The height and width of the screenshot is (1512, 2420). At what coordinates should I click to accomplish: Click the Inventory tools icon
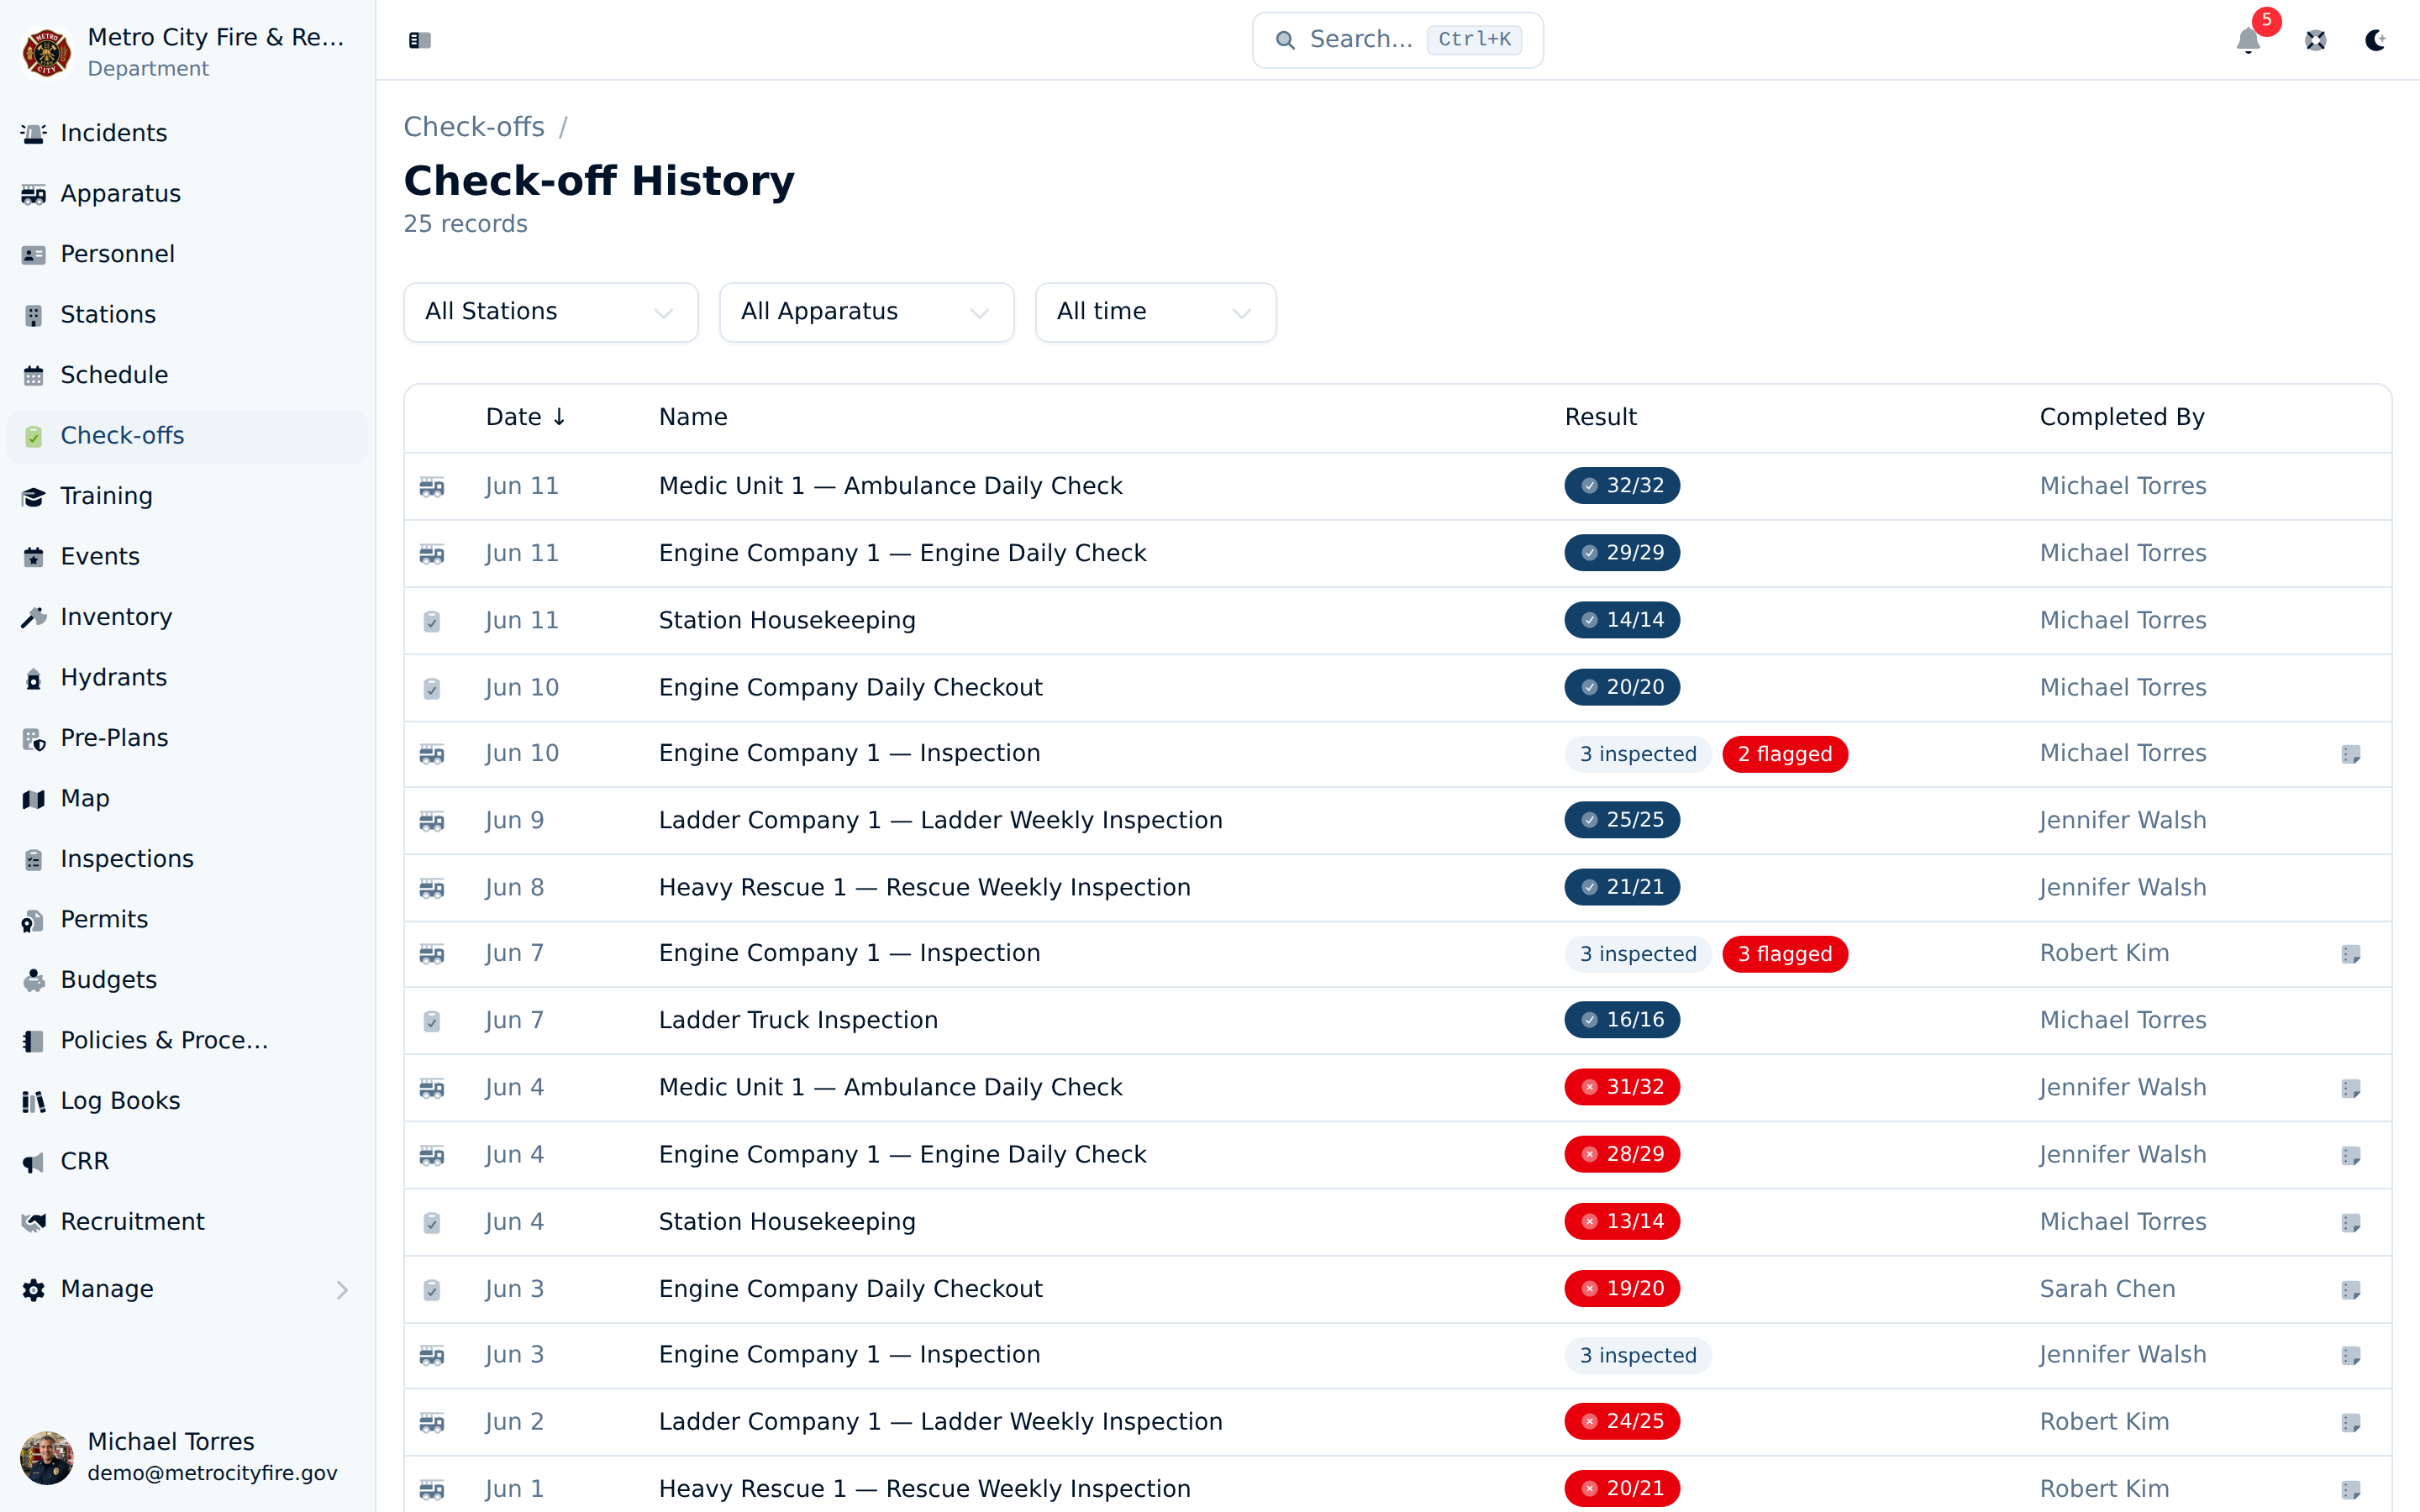pos(33,617)
